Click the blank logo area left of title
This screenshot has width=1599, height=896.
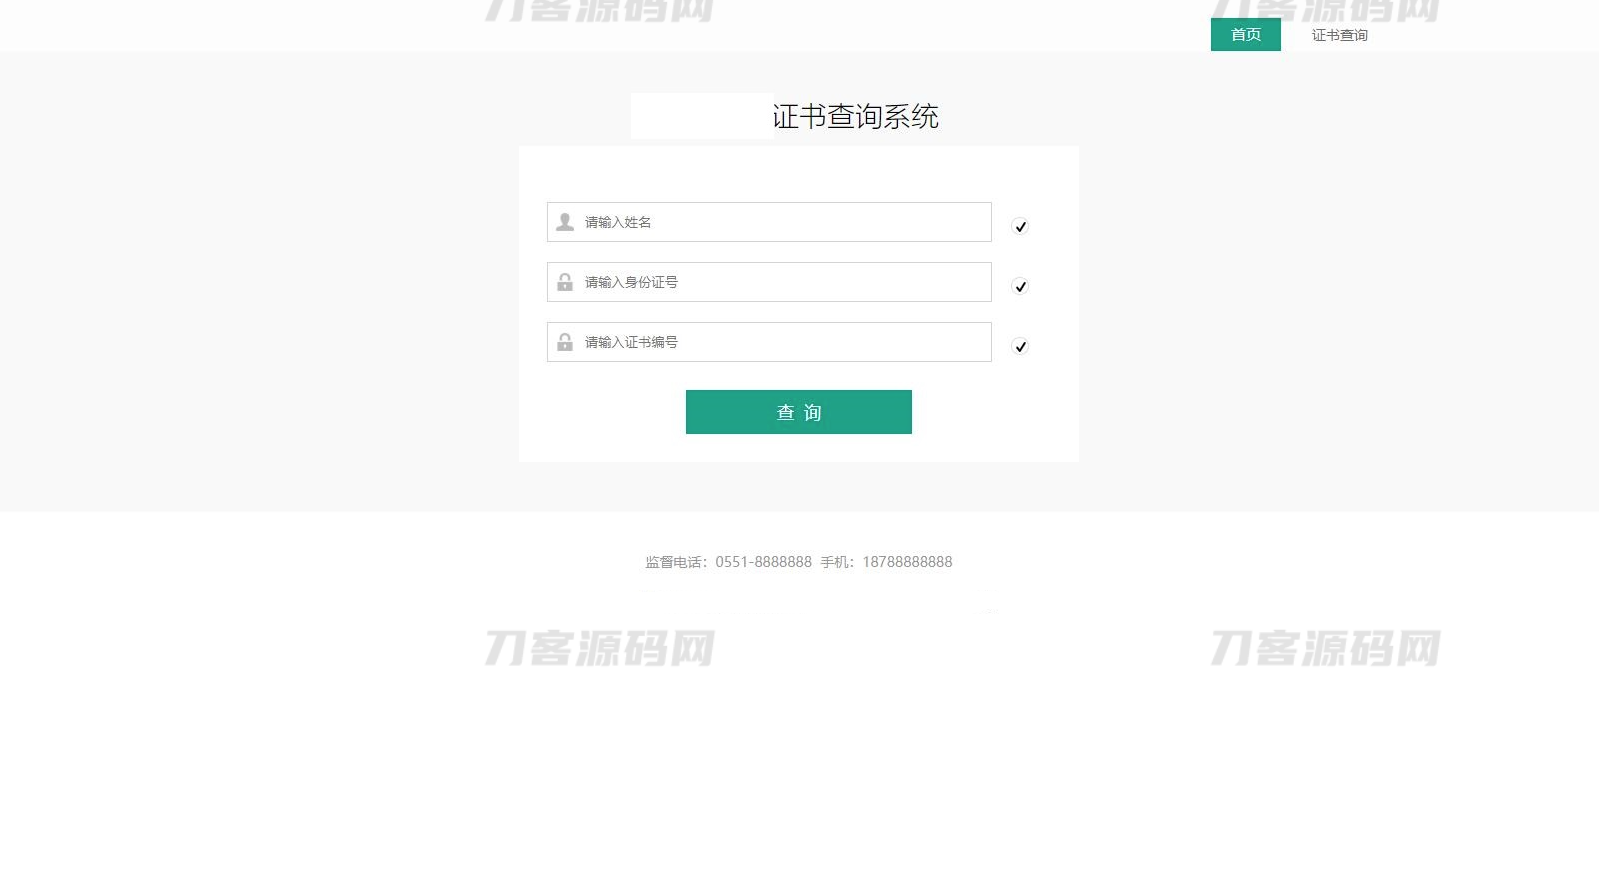(701, 116)
